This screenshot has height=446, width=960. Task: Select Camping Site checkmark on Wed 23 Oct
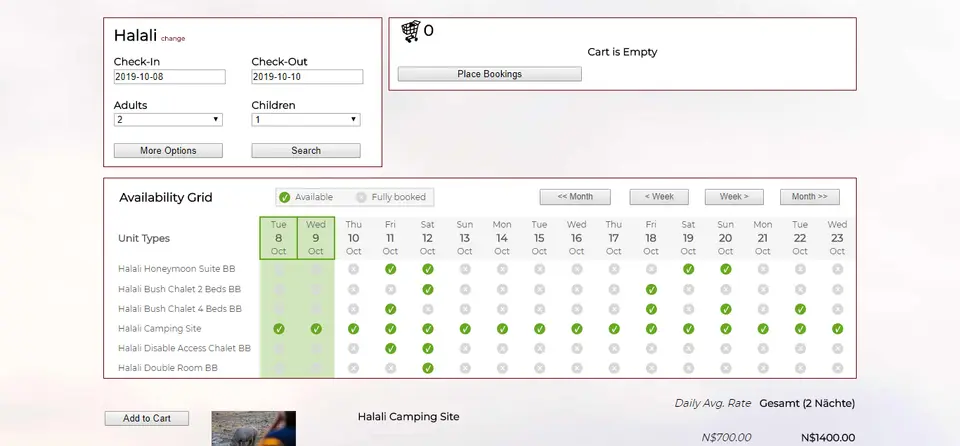coord(838,329)
